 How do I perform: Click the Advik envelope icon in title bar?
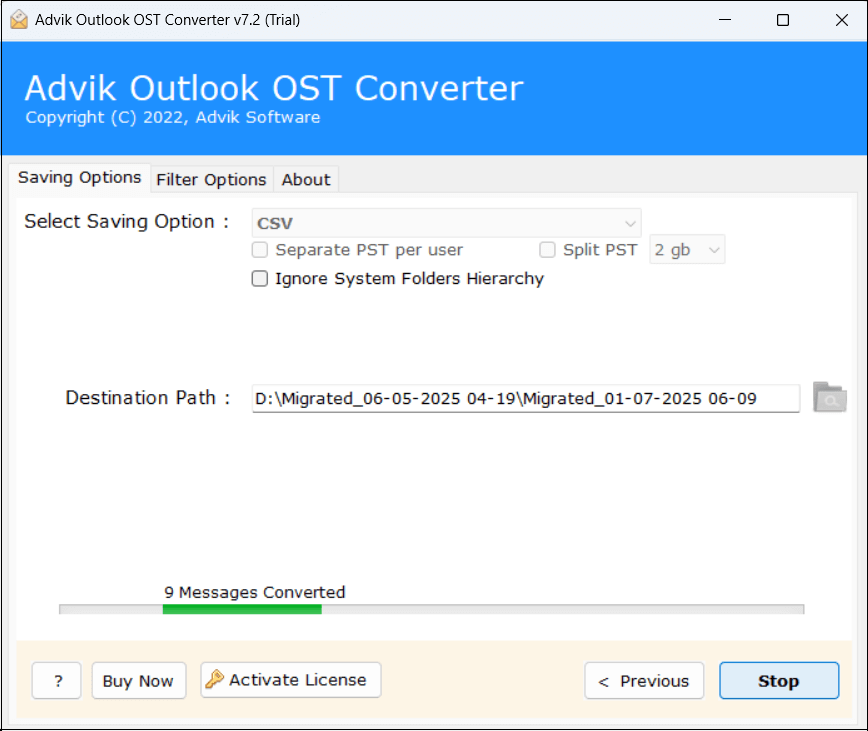coord(19,20)
